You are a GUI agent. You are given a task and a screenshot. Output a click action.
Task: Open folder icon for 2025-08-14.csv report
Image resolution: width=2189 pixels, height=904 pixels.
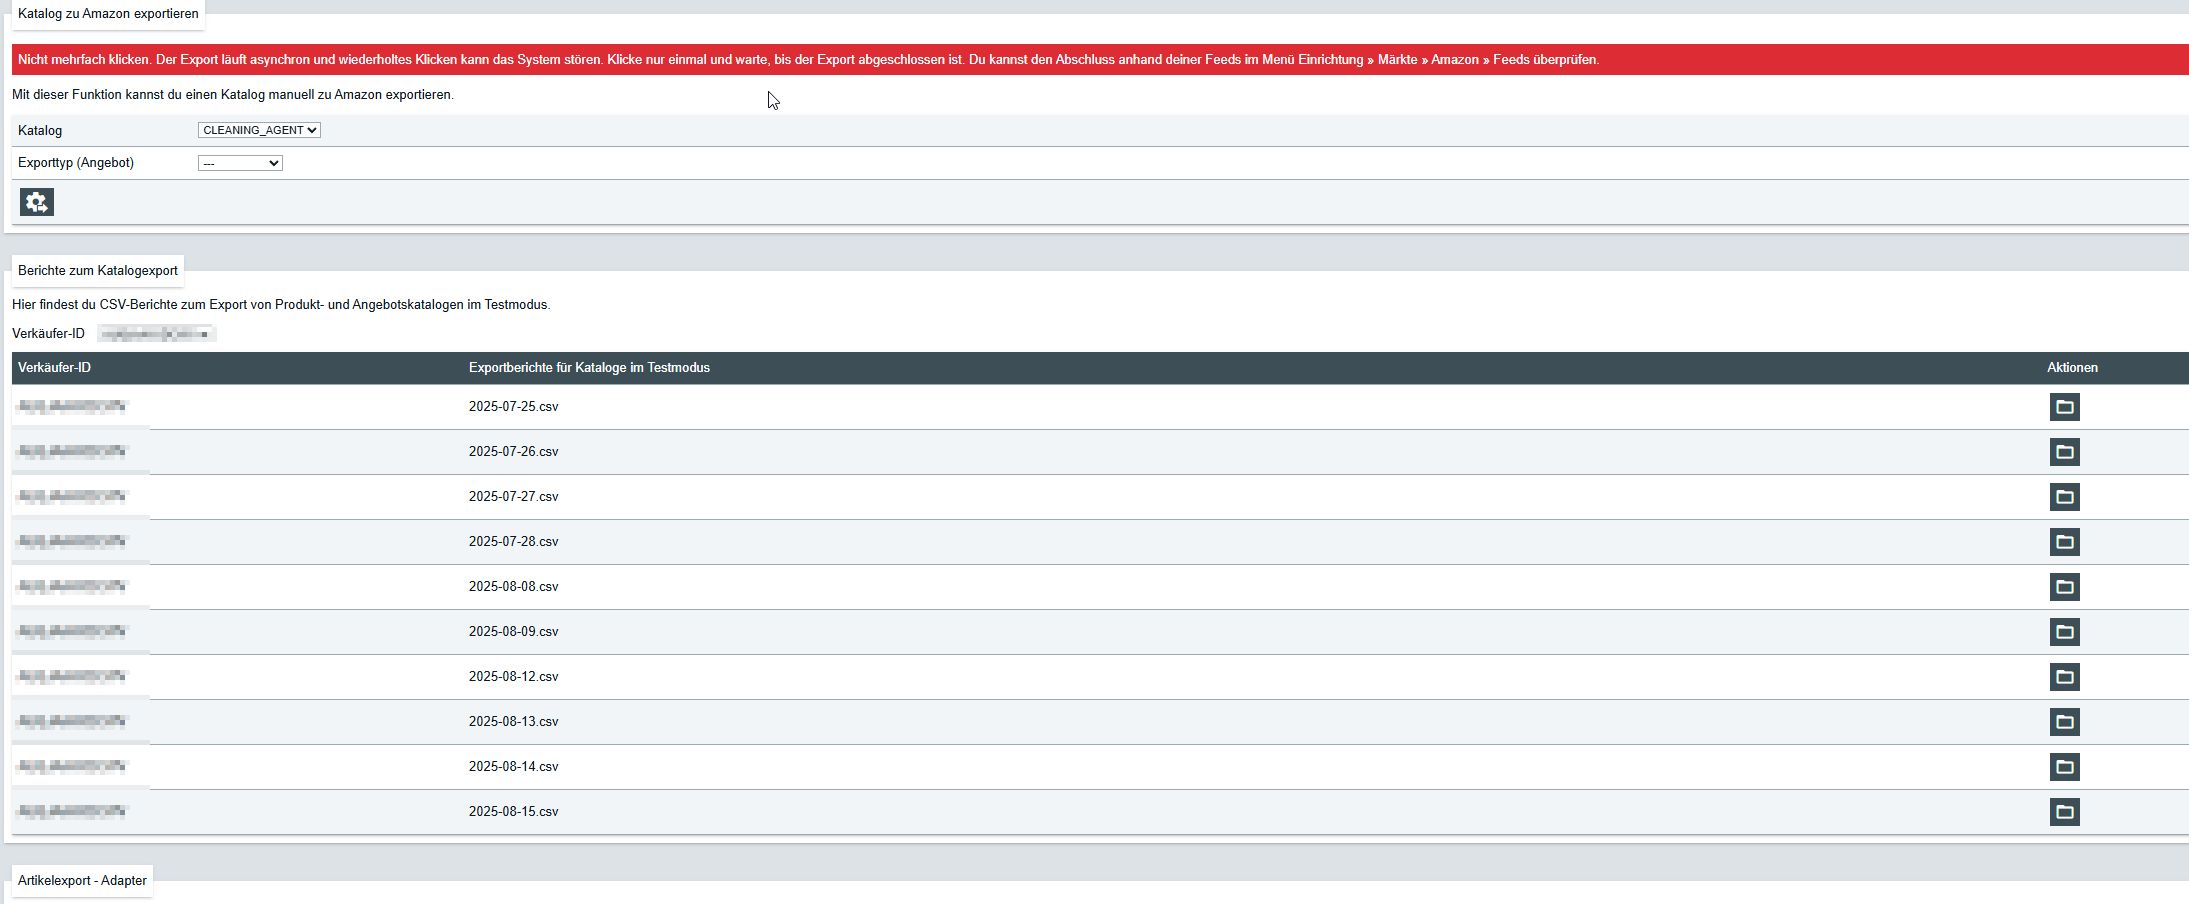click(2064, 767)
